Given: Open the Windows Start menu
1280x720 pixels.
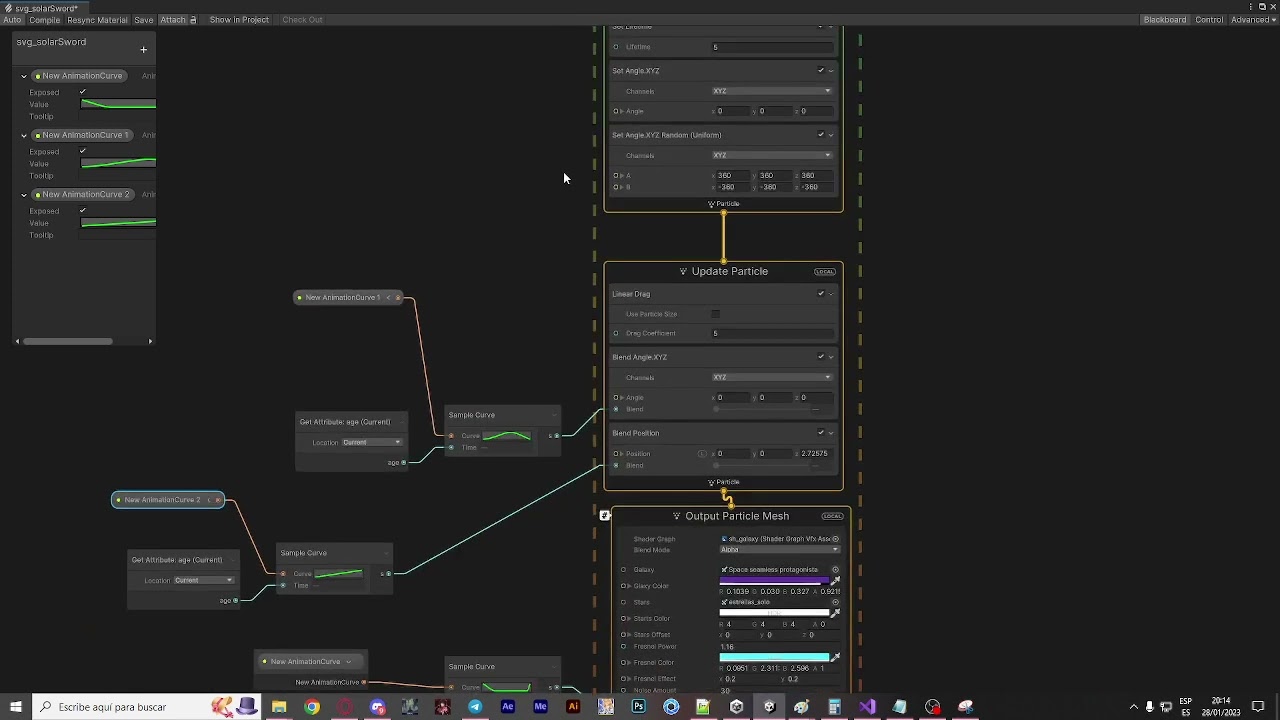Looking at the screenshot, I should (16, 707).
